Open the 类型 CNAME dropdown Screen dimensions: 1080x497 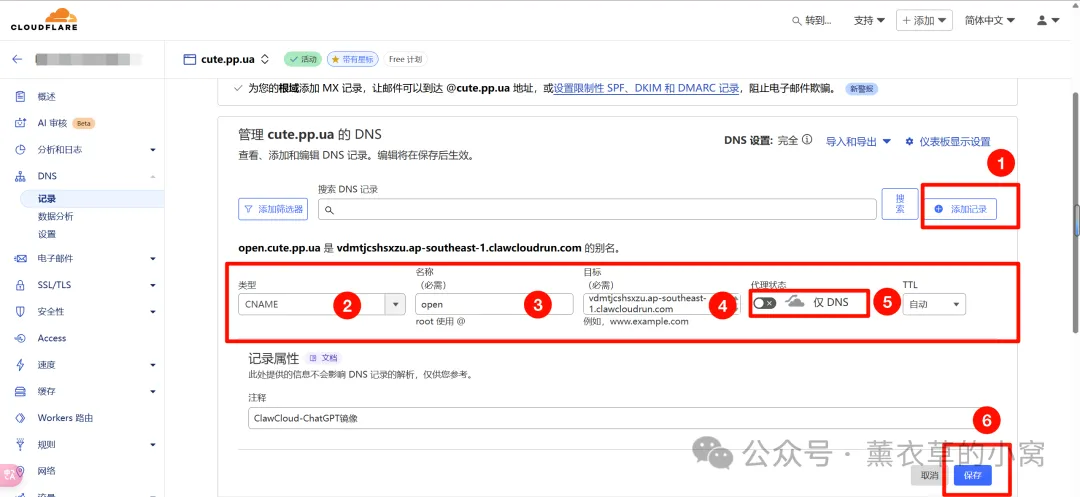pyautogui.click(x=322, y=304)
